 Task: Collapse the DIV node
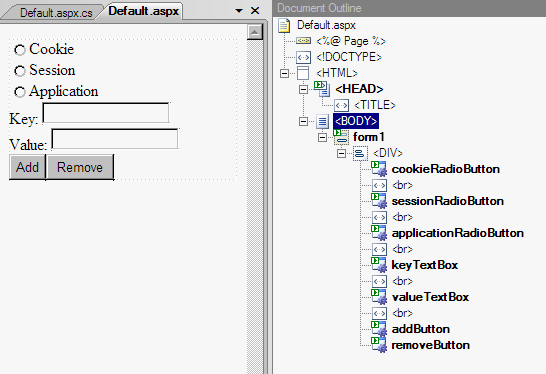click(x=341, y=154)
